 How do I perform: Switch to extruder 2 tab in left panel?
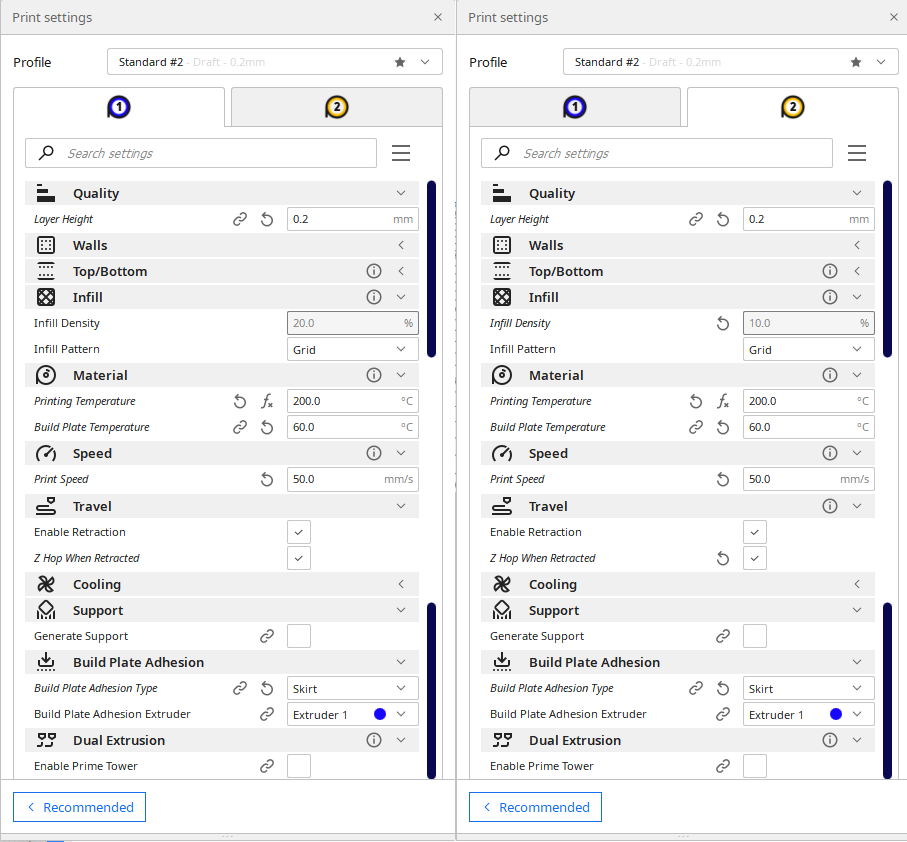click(337, 107)
